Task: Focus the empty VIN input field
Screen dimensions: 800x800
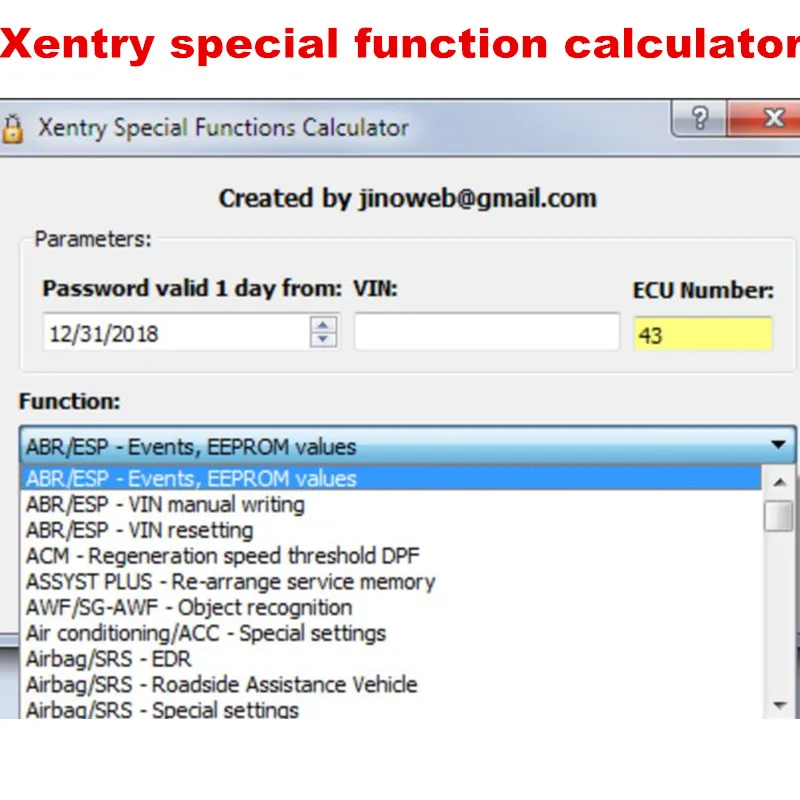Action: click(487, 332)
